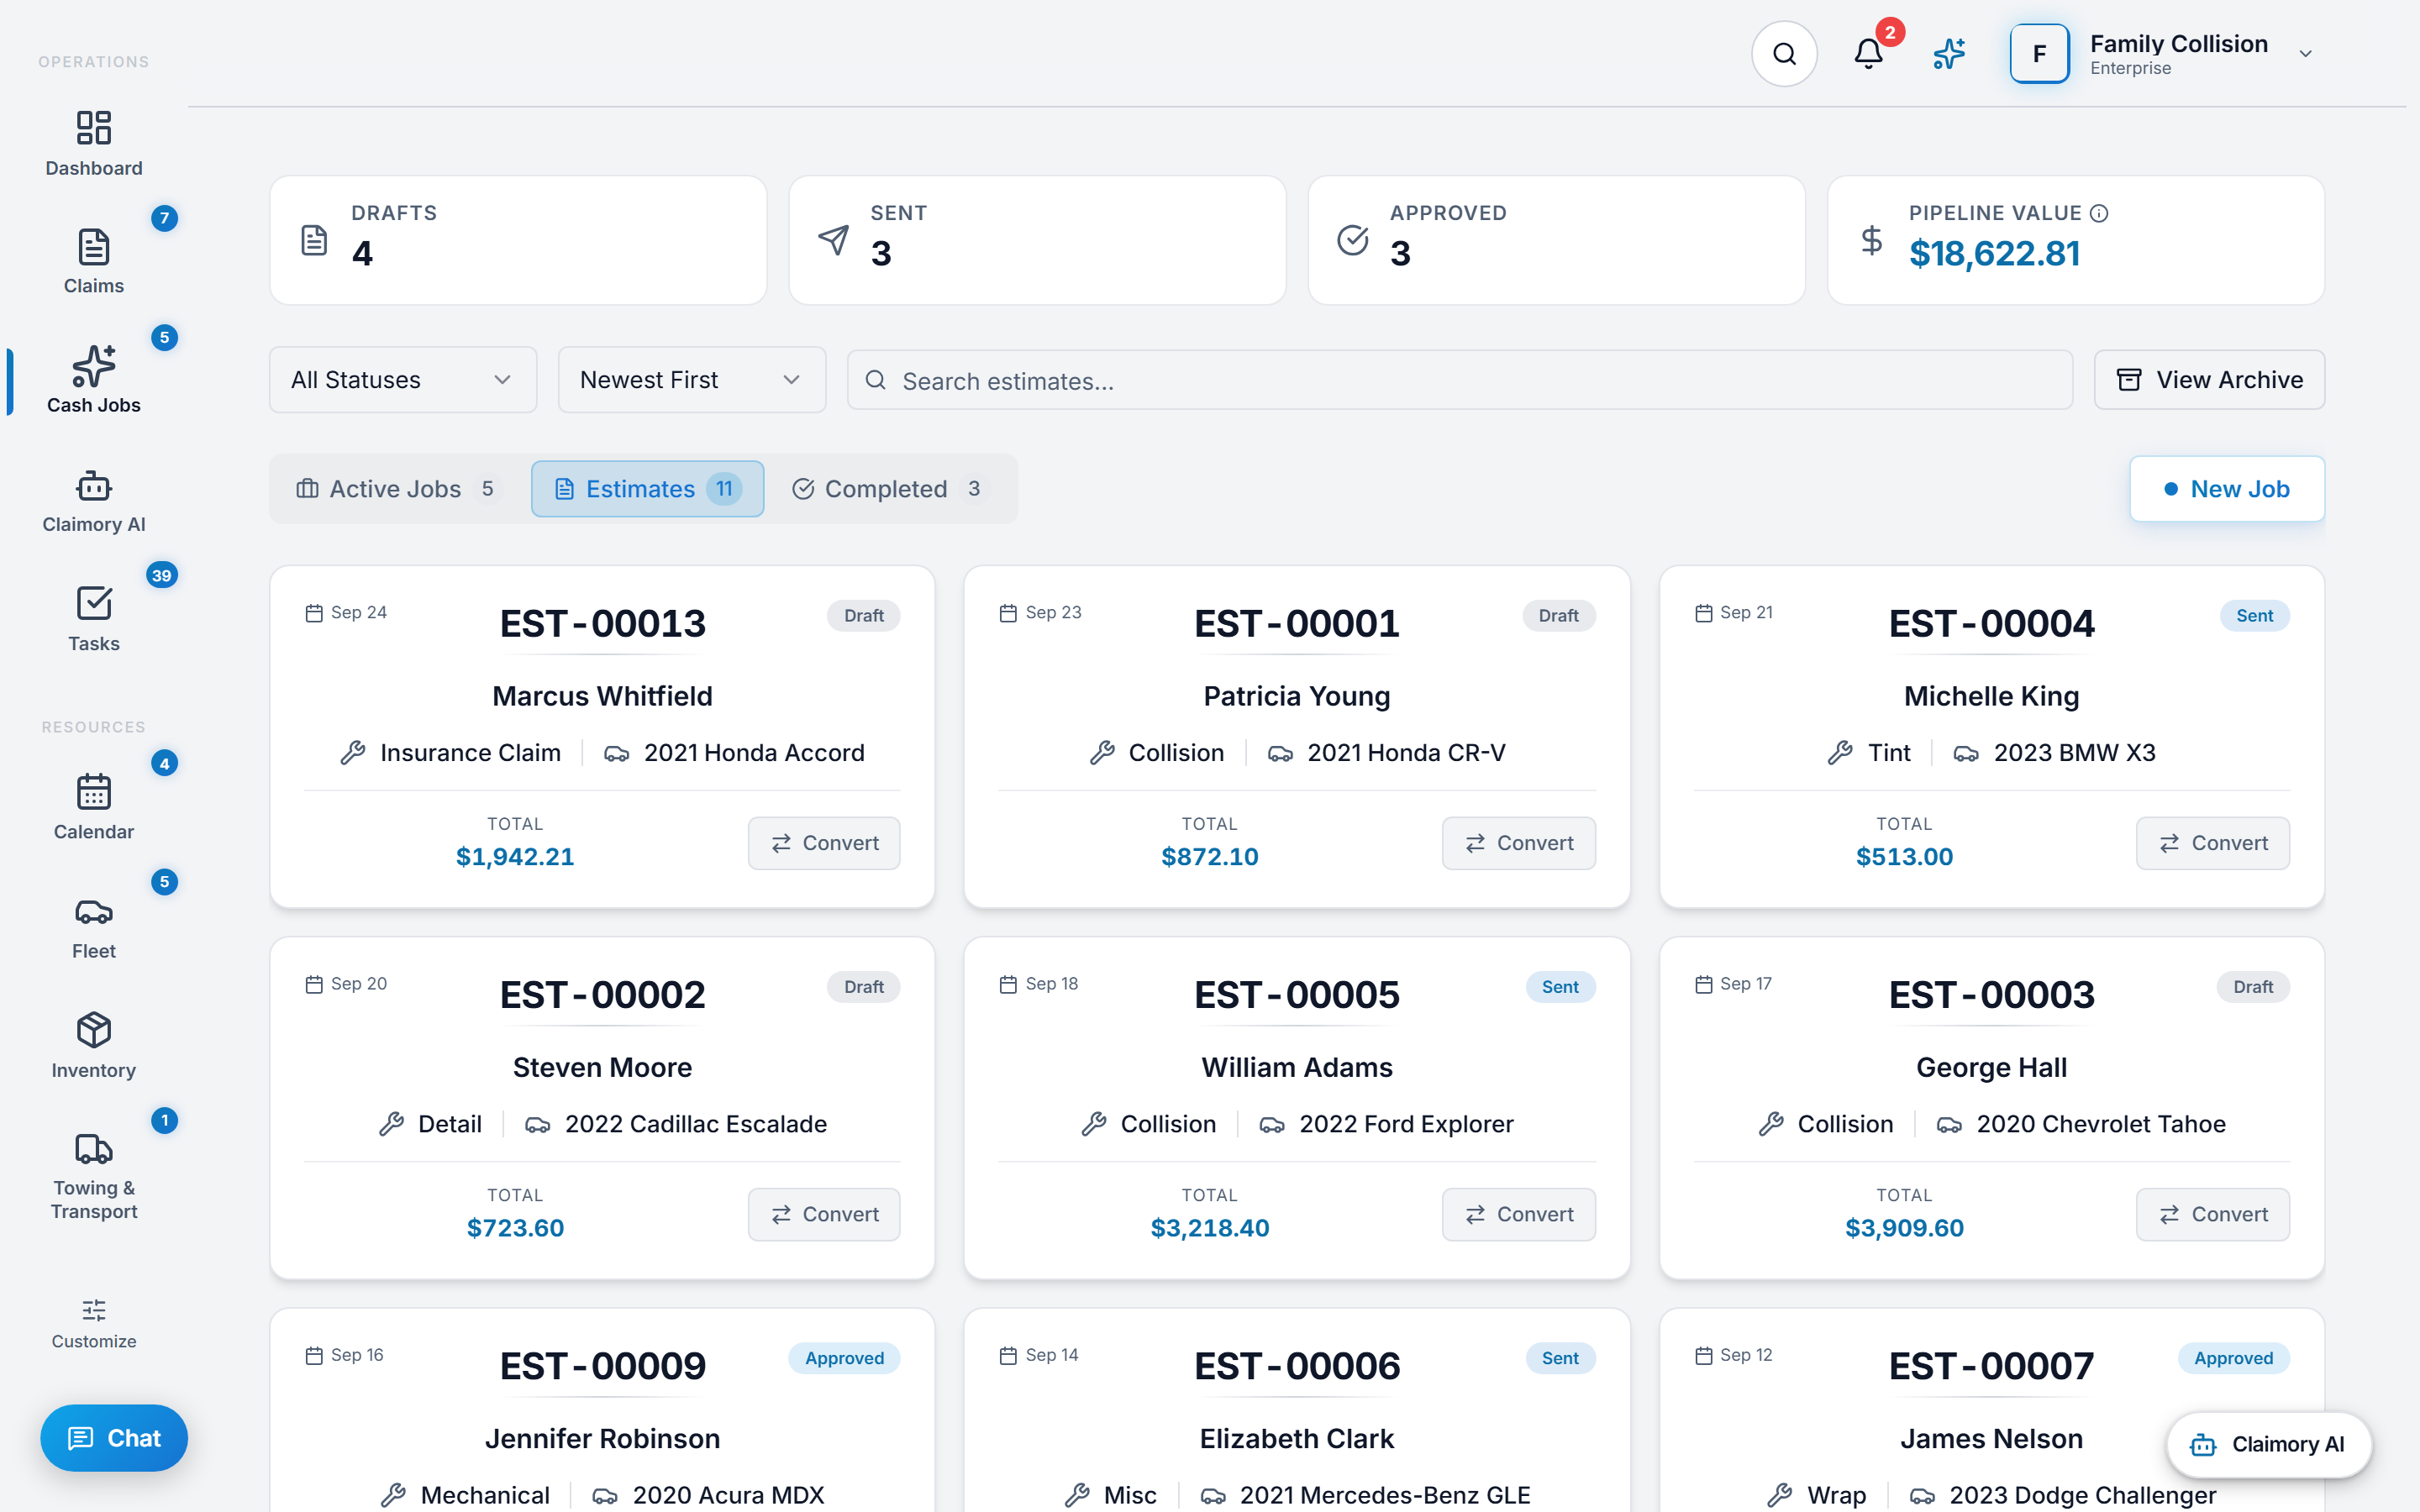Select the Estimates tab
2420x1512 pixels.
coord(648,489)
